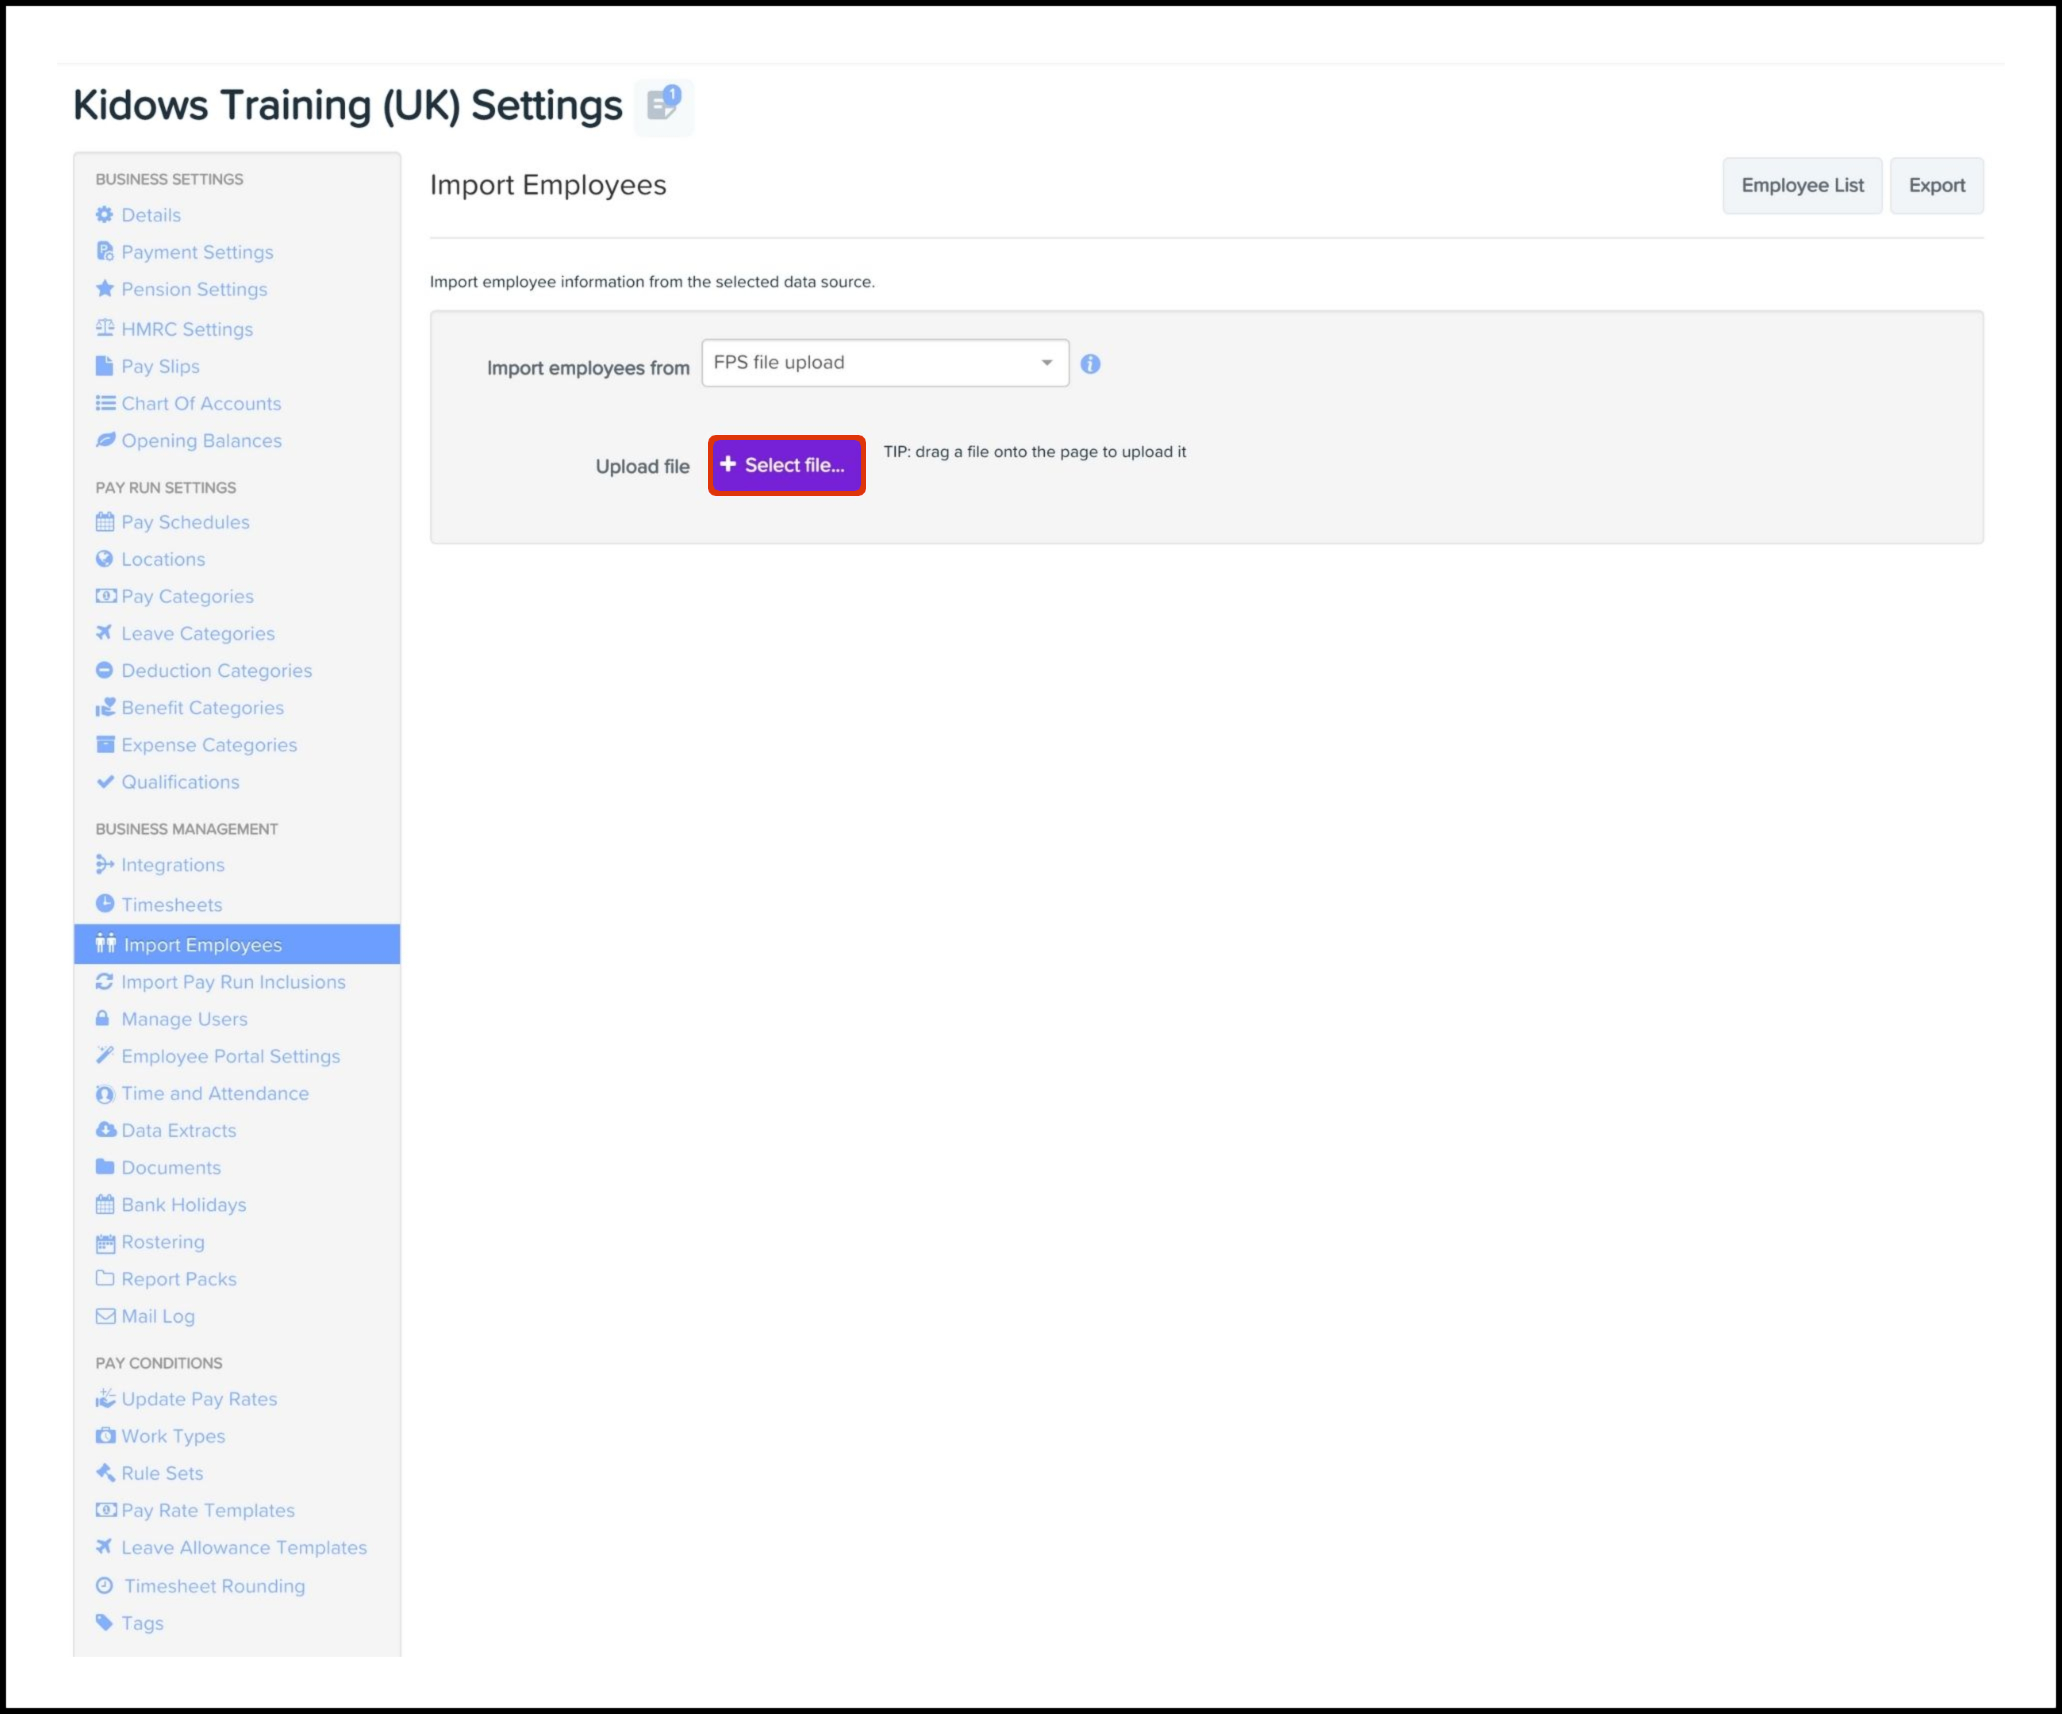This screenshot has height=1714, width=2062.
Task: Click the Export button
Action: coord(1936,186)
